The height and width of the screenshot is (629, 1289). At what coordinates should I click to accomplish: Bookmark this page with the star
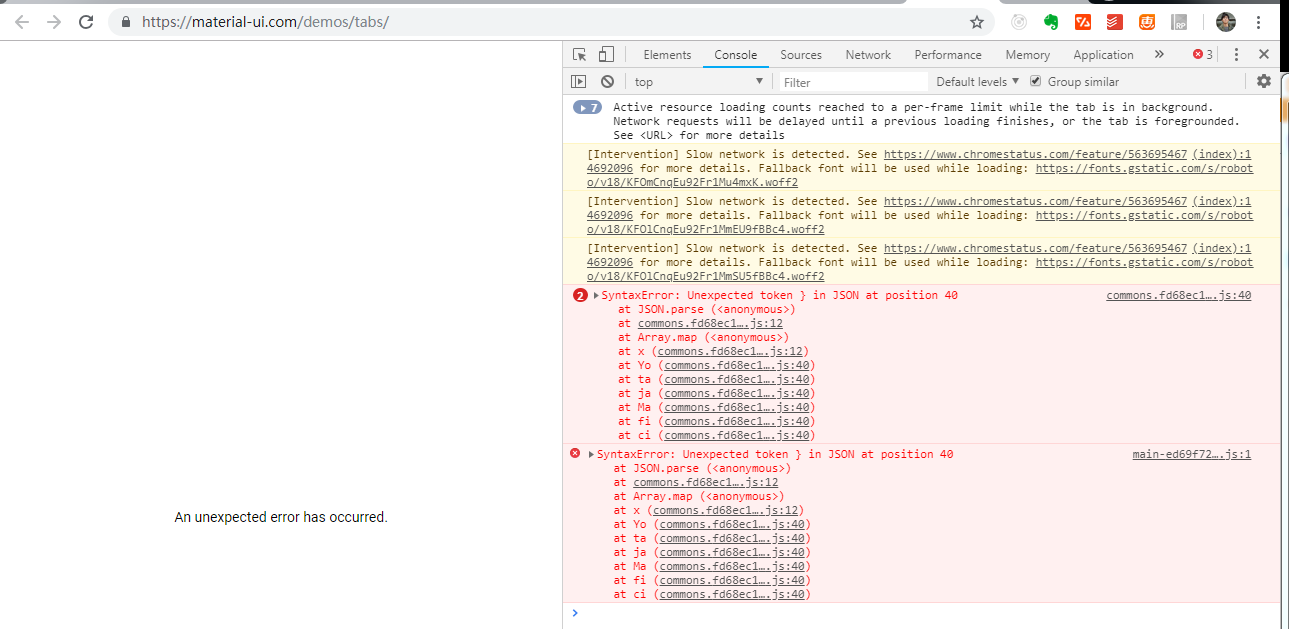tap(976, 21)
